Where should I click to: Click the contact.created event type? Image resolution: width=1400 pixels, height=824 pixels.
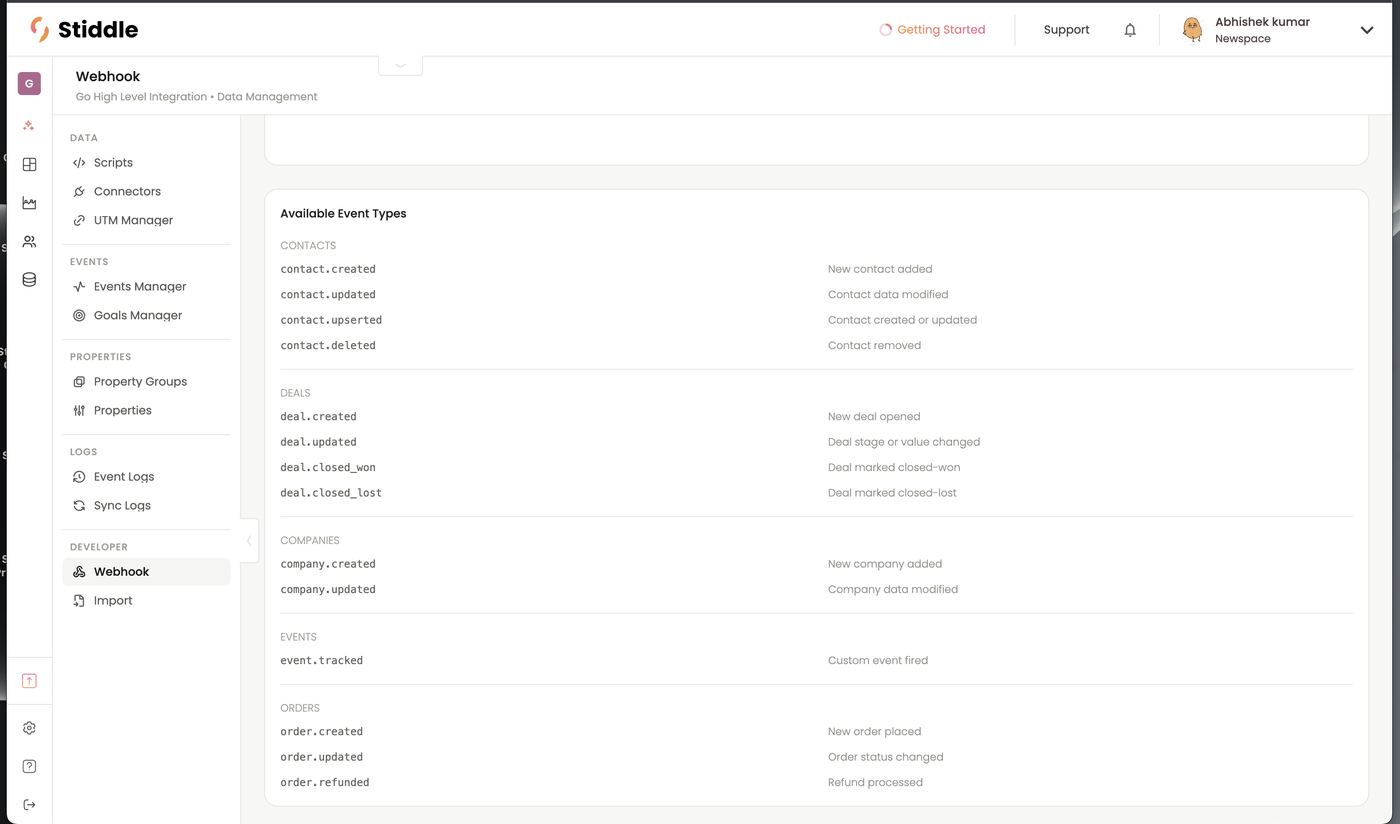(328, 269)
